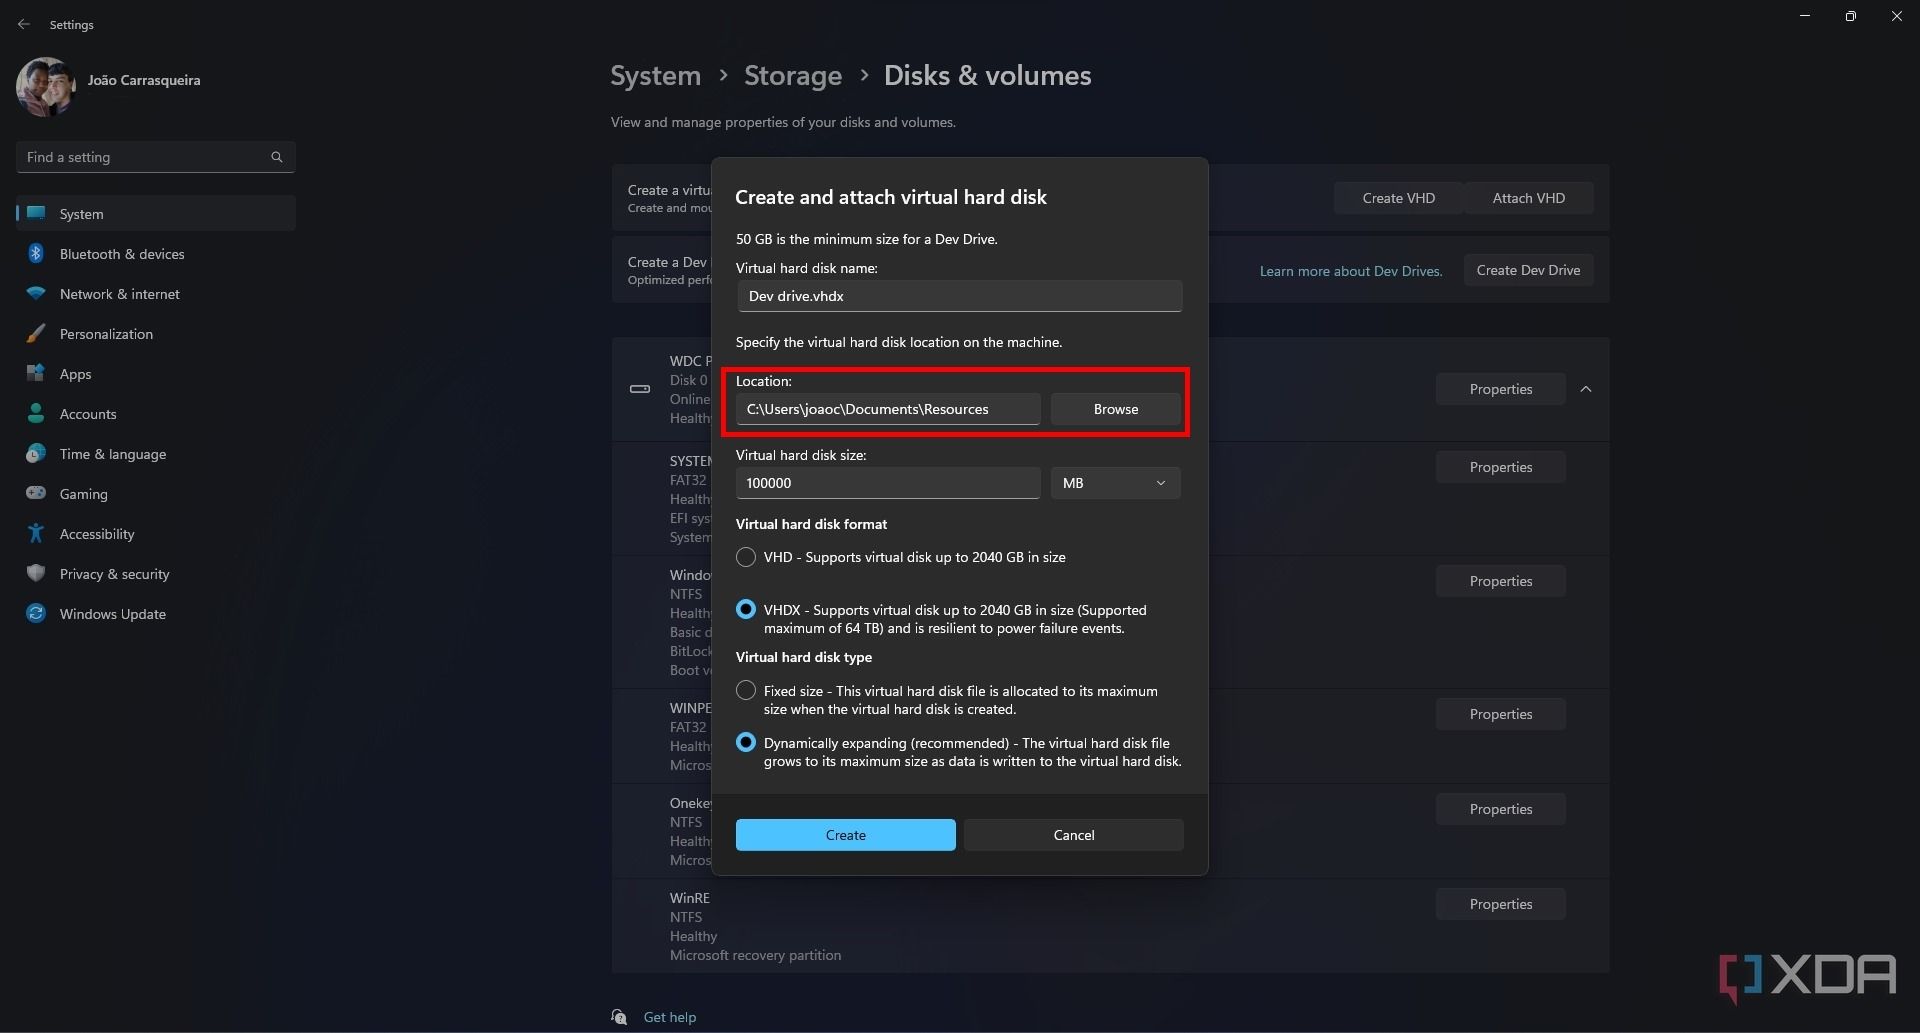This screenshot has height=1033, width=1920.
Task: Click the Personalization paintbrush icon
Action: [x=36, y=334]
